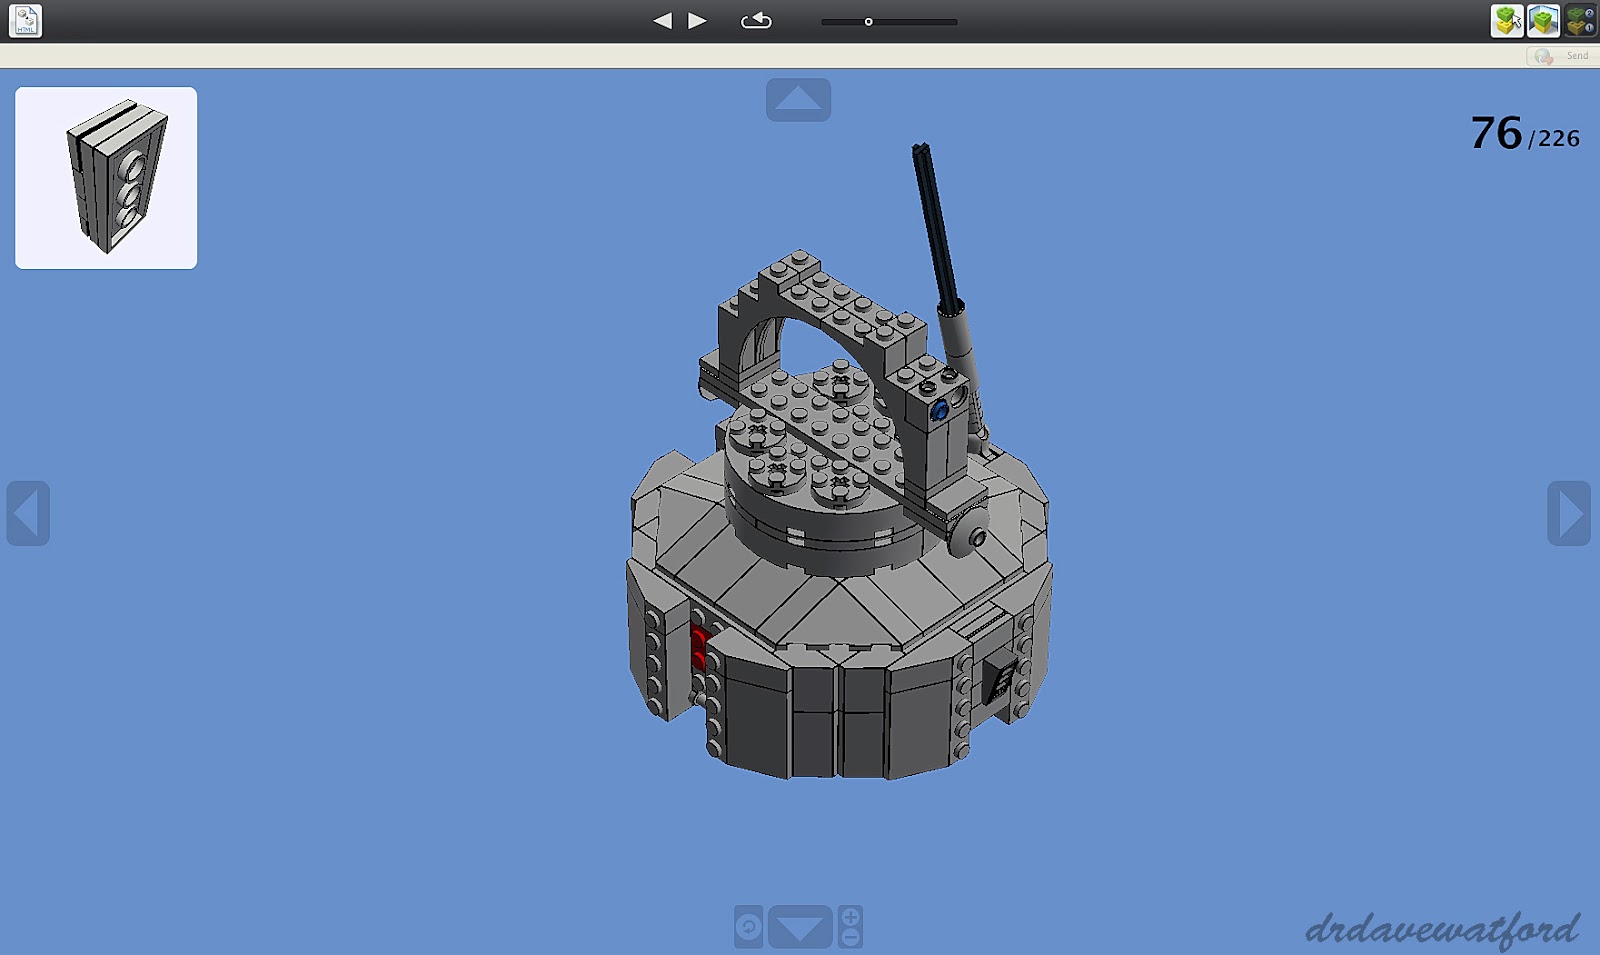Switch to the Building Guide numbered-steps mode
The image size is (1600, 955).
pos(1578,19)
